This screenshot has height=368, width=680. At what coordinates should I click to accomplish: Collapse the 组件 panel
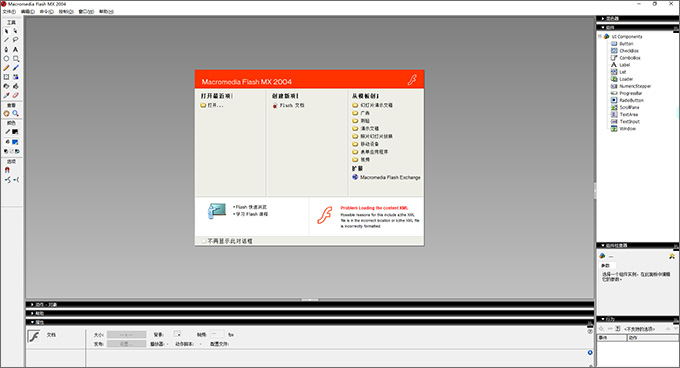click(x=603, y=27)
